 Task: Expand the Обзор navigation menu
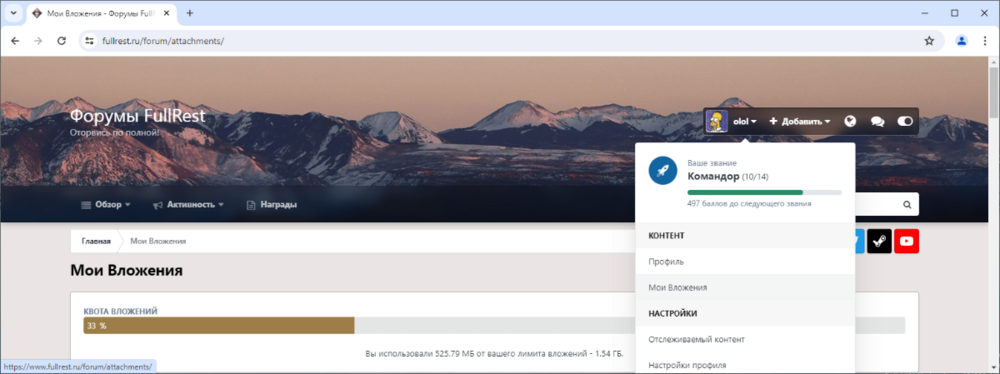point(106,205)
